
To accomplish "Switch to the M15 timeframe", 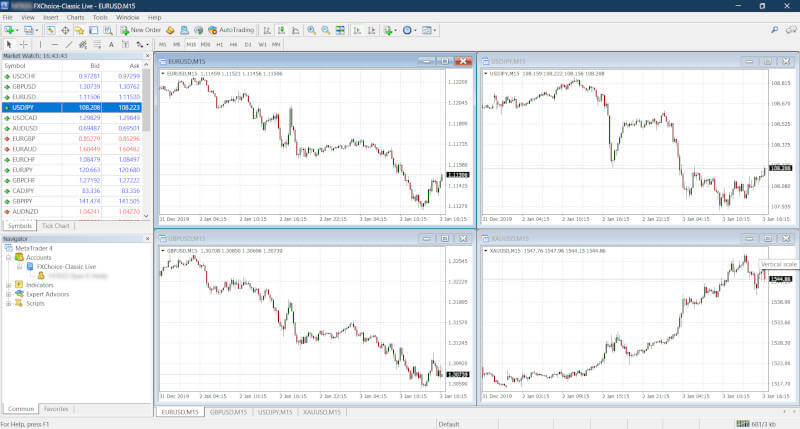I will pyautogui.click(x=191, y=45).
